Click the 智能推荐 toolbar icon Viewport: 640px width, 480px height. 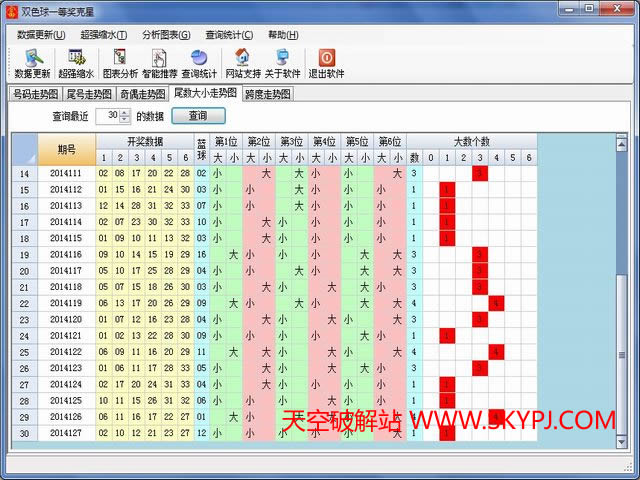(159, 63)
